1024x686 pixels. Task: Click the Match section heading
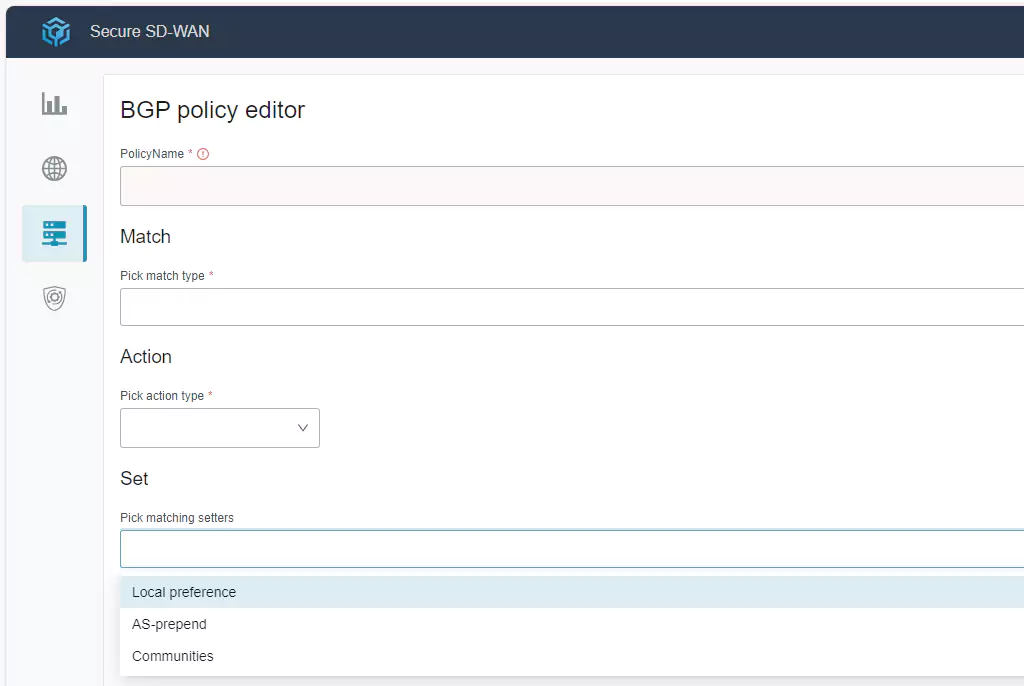pyautogui.click(x=145, y=237)
